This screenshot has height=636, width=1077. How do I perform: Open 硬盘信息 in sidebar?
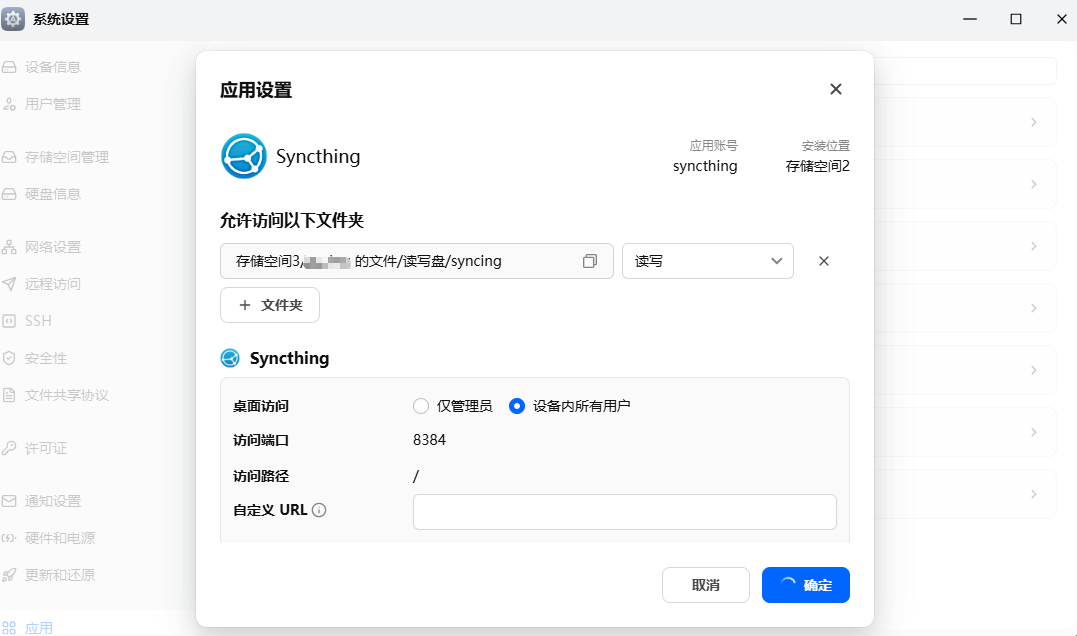pos(53,194)
